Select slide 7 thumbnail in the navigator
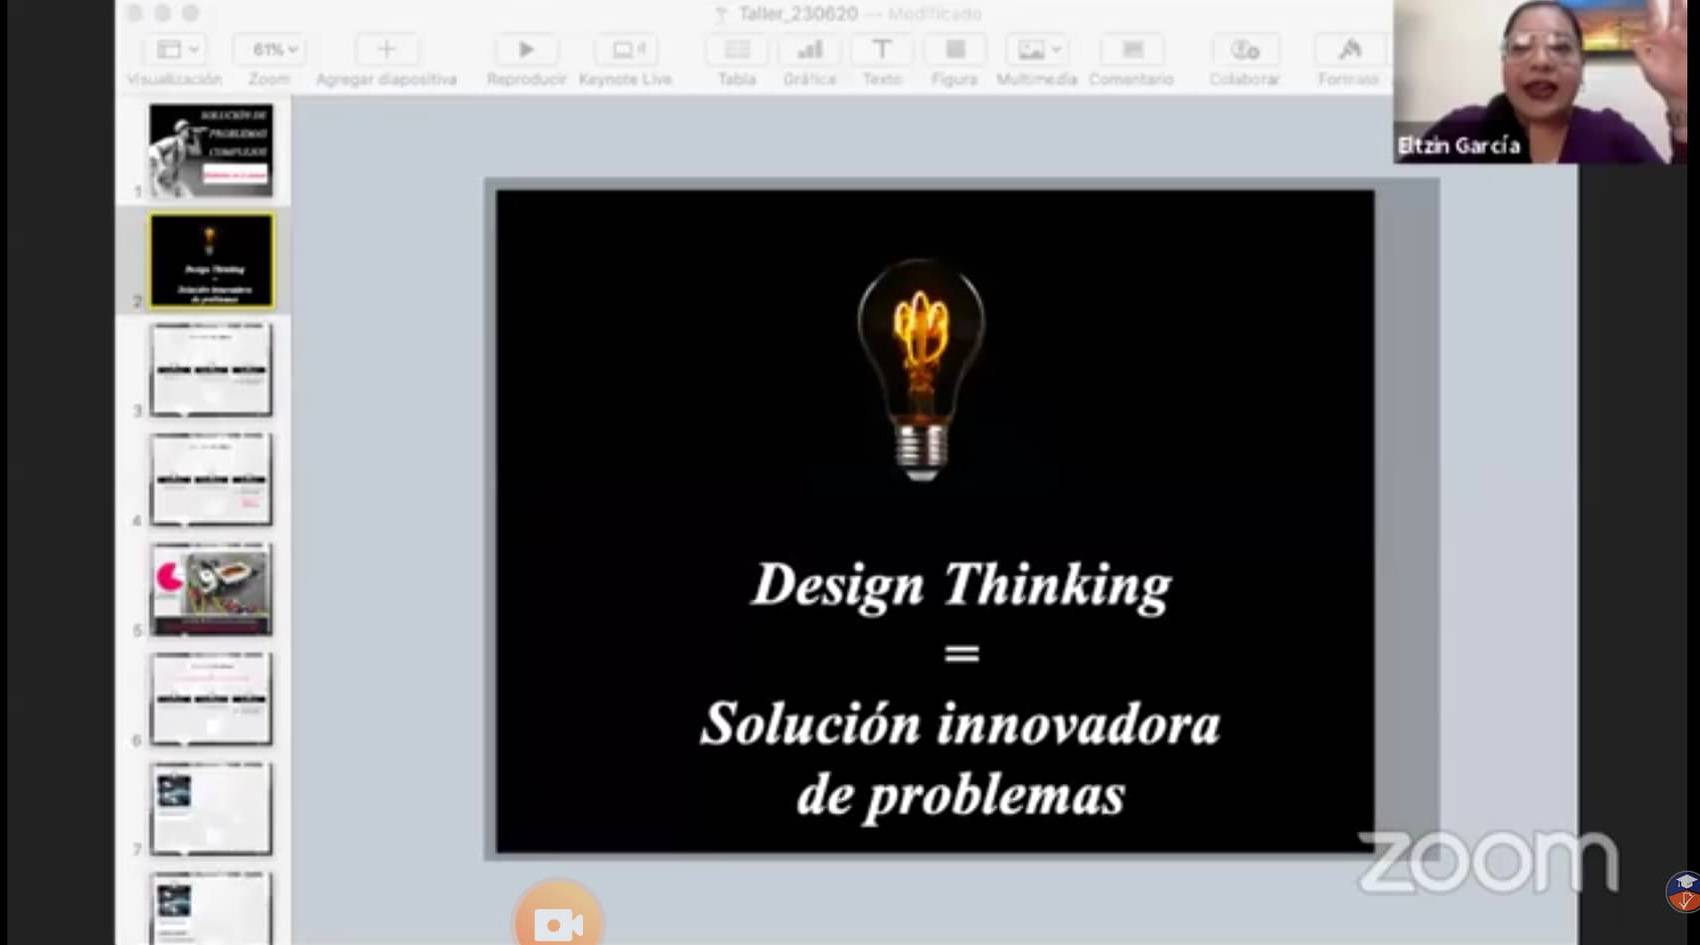1700x945 pixels. coord(210,808)
